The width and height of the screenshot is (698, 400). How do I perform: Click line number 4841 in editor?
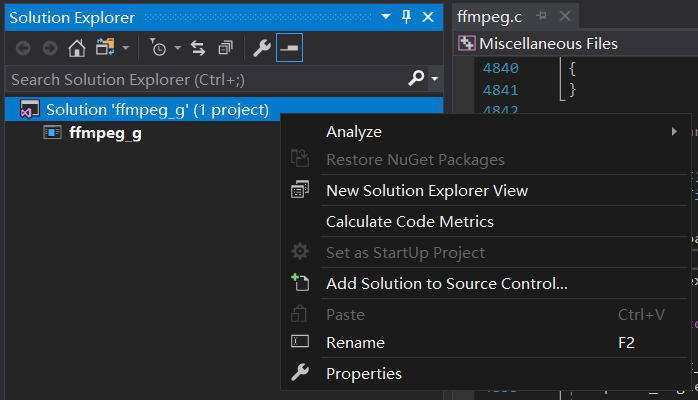500,90
